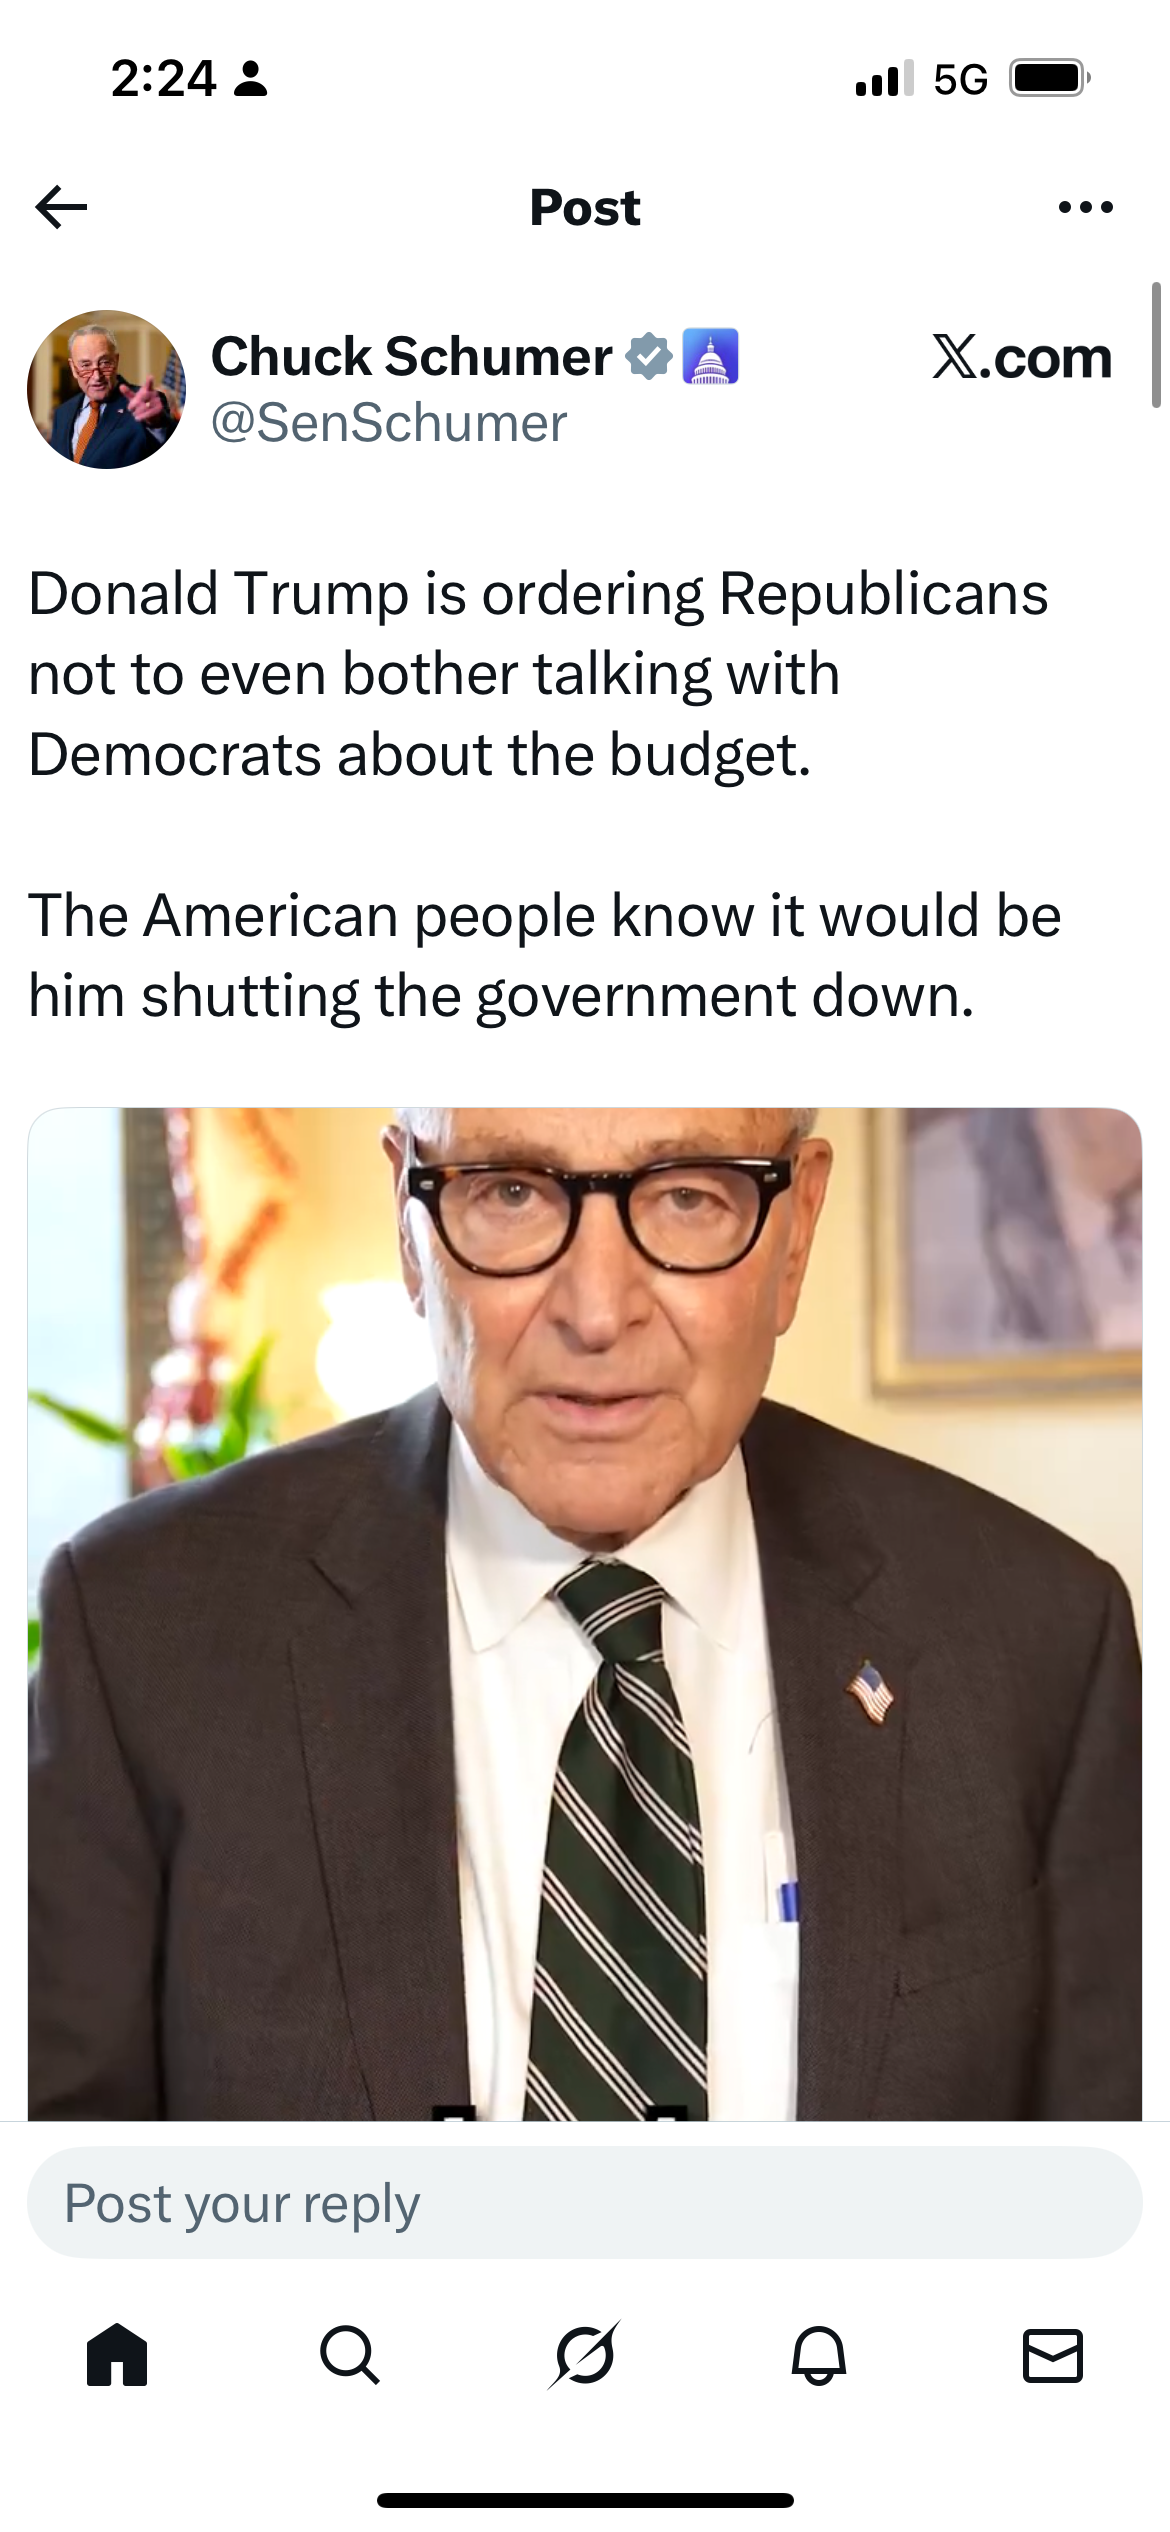Play the embedded video

pos(585,1613)
